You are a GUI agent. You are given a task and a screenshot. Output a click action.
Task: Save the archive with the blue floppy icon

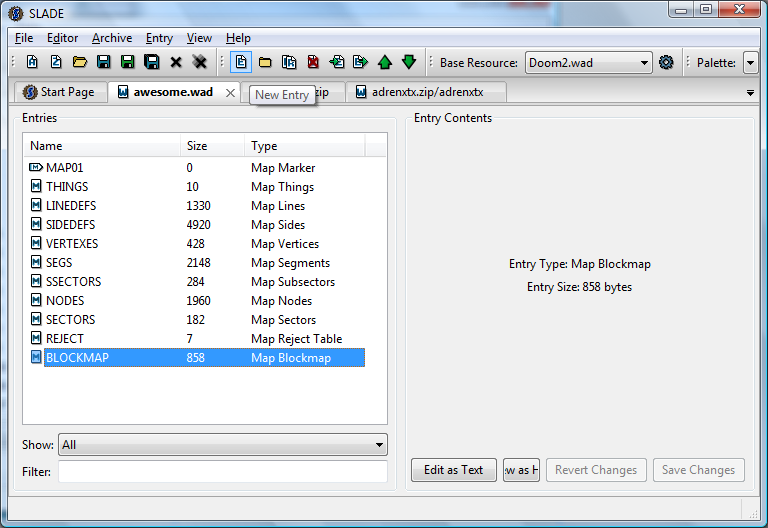pyautogui.click(x=103, y=62)
